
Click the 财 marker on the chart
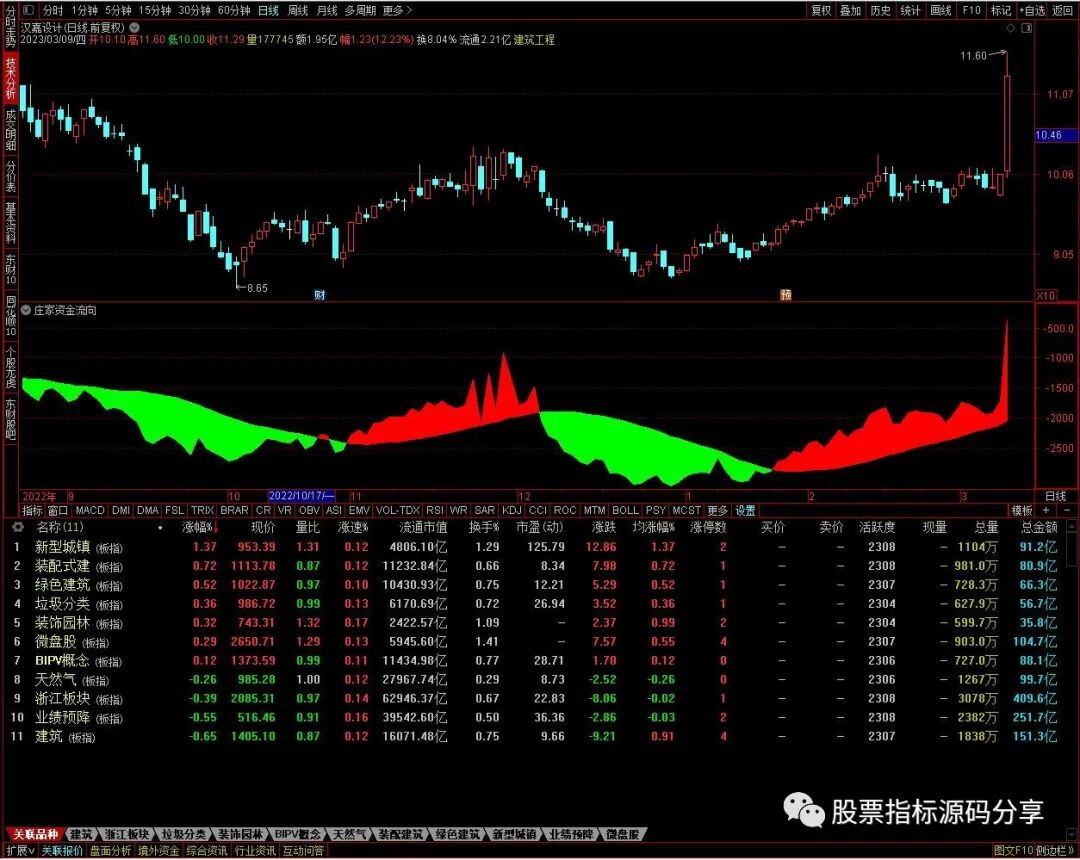(x=320, y=295)
